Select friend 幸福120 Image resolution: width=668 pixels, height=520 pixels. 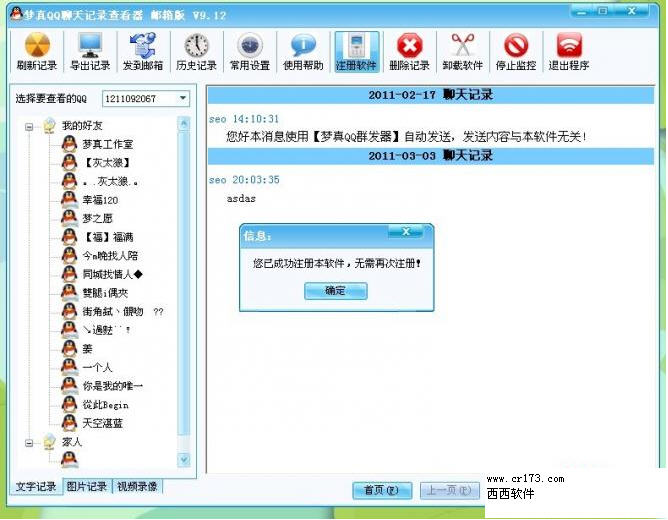point(100,200)
